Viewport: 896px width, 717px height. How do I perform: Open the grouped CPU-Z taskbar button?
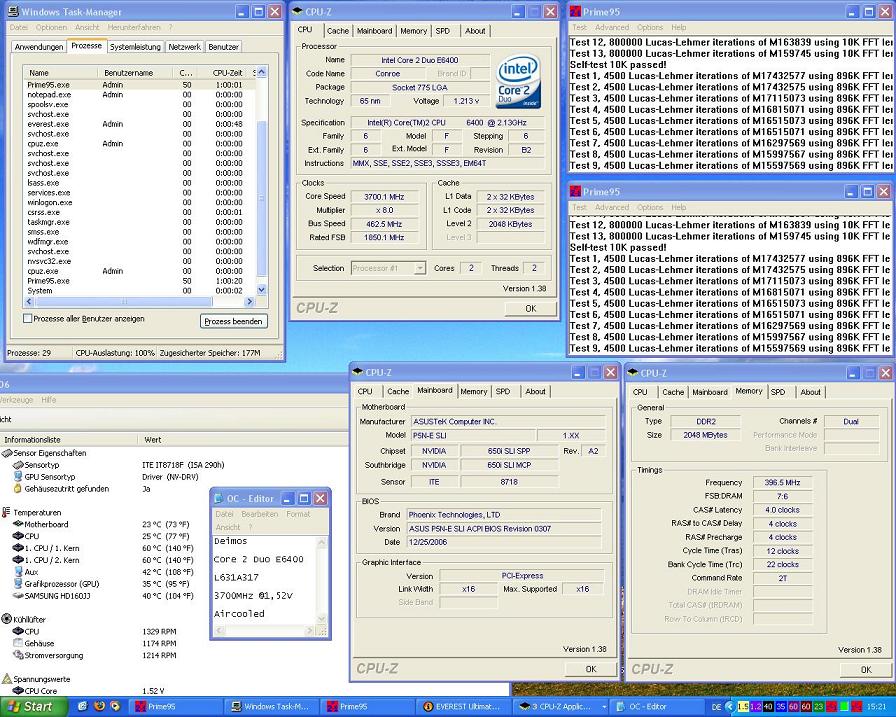click(560, 707)
